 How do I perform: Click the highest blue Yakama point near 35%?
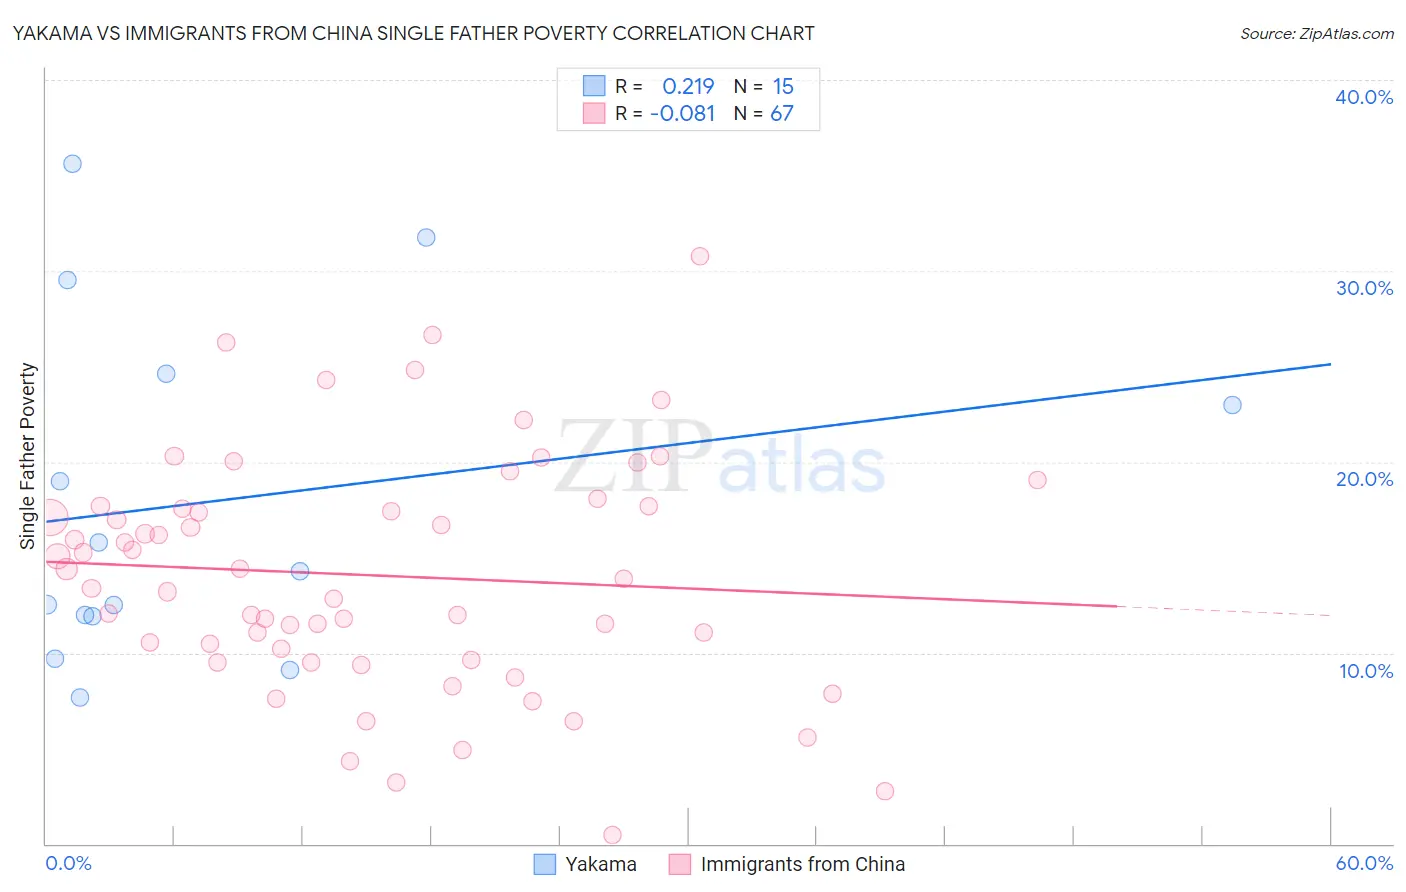(72, 164)
